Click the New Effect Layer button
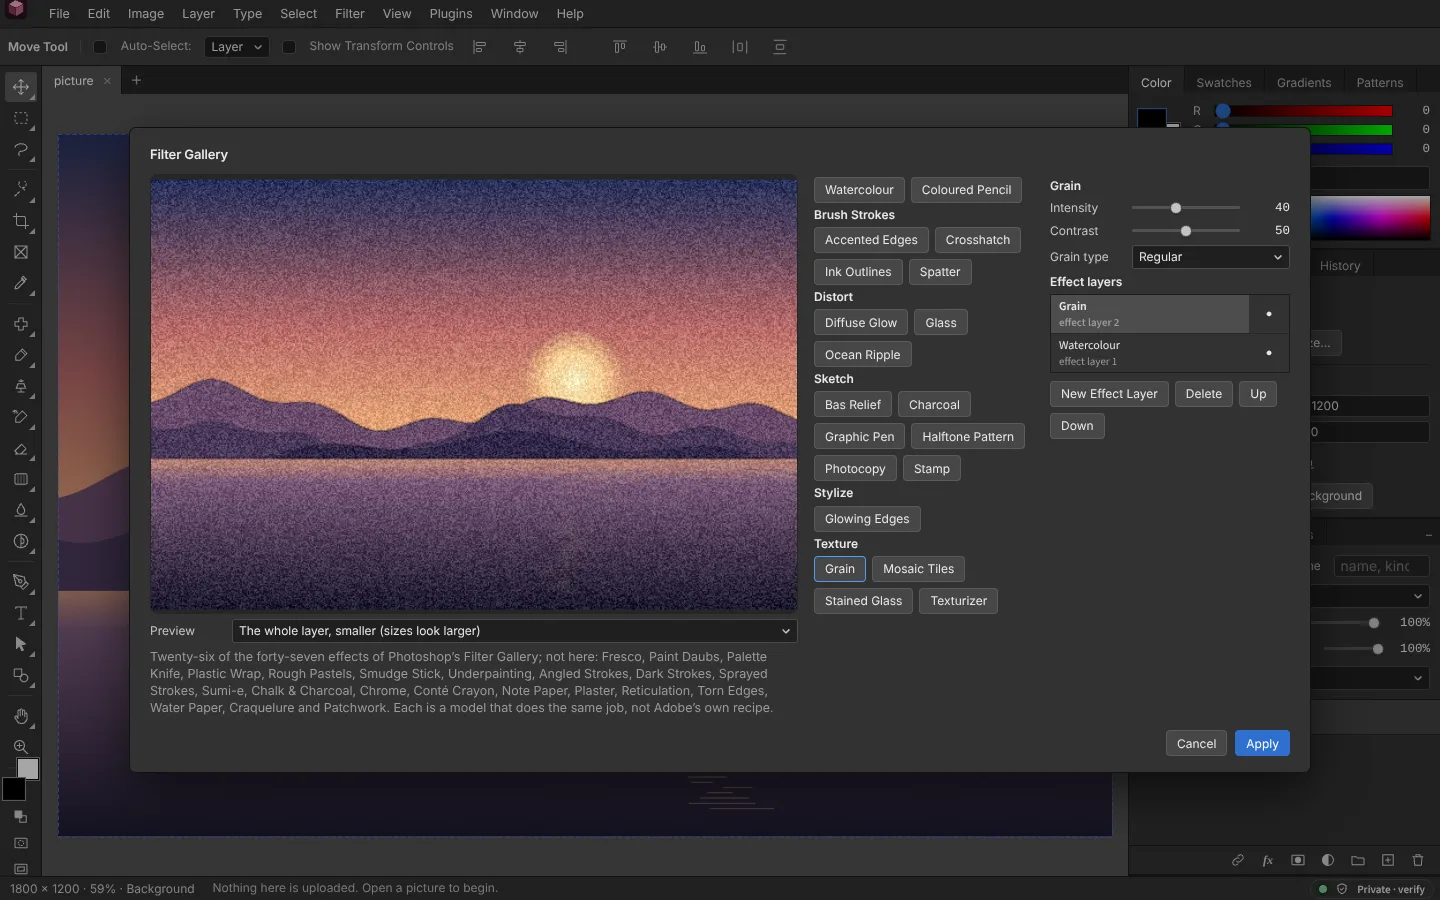This screenshot has width=1440, height=900. (x=1109, y=394)
